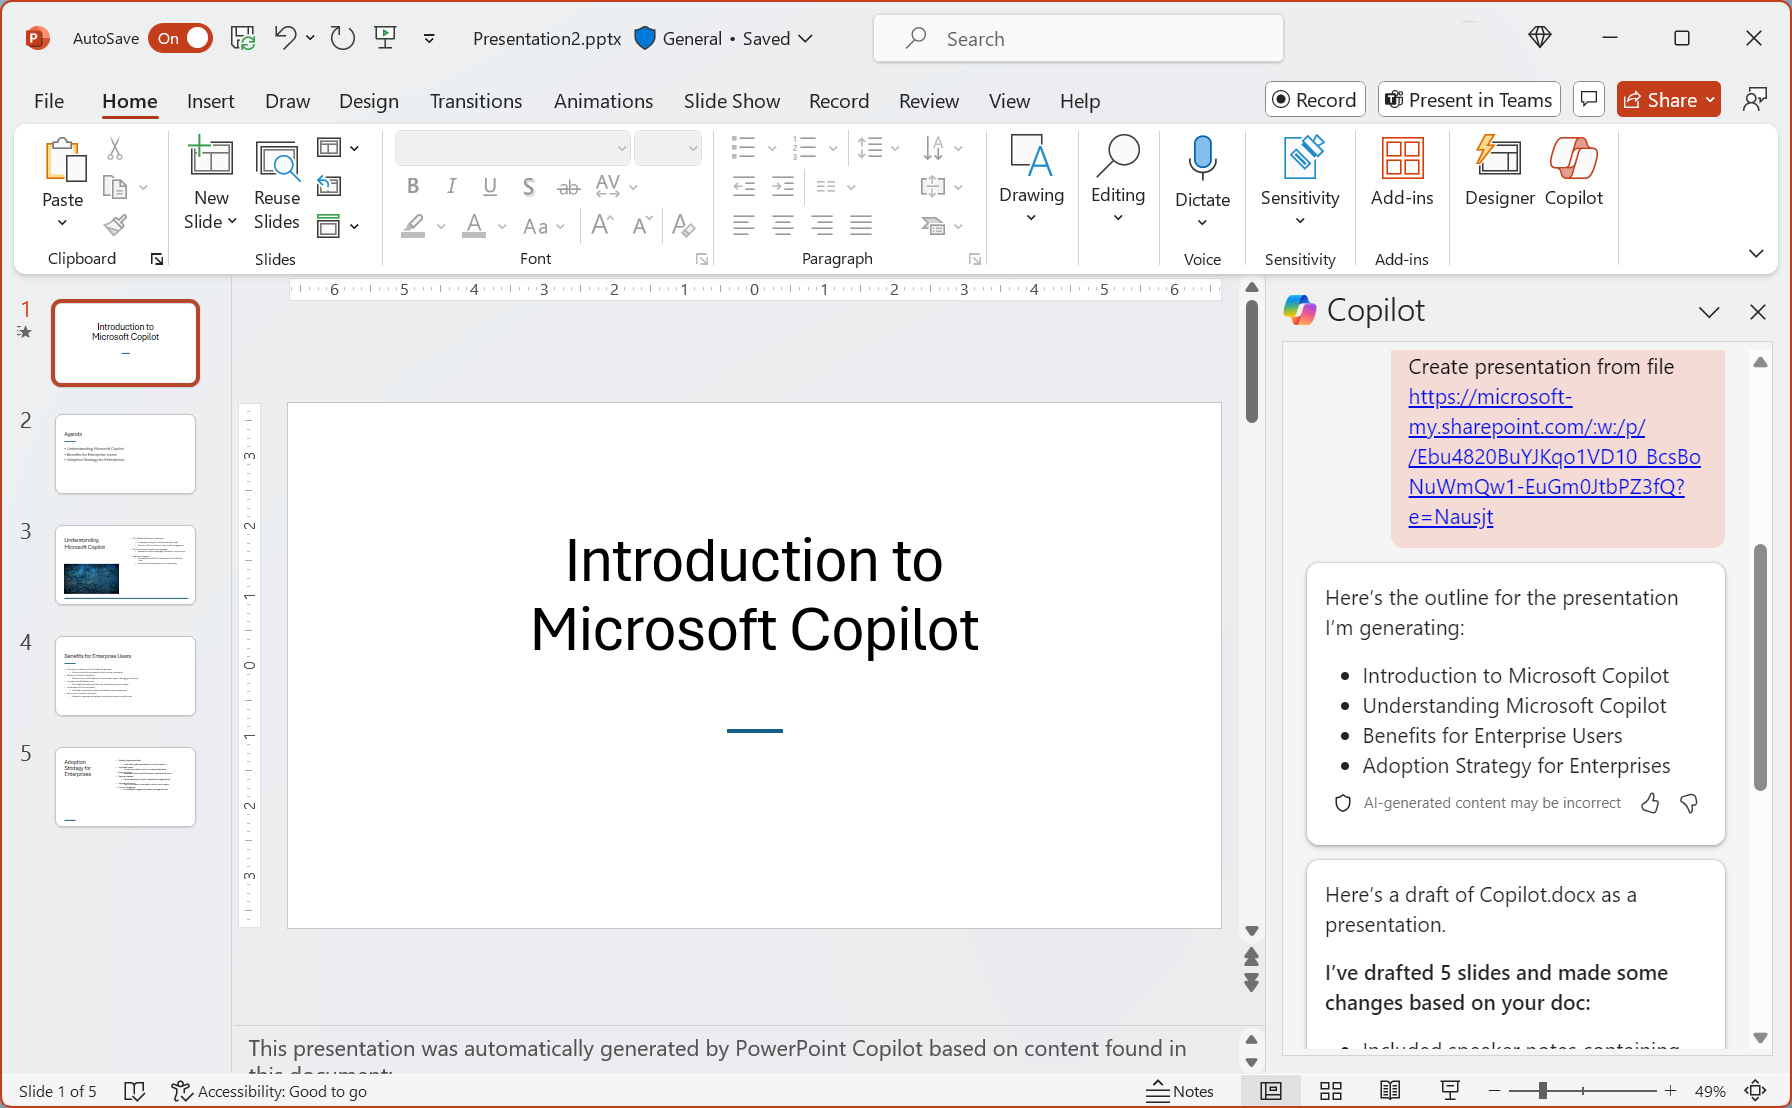Open the SharePoint file link
Image resolution: width=1792 pixels, height=1108 pixels.
pyautogui.click(x=1554, y=457)
